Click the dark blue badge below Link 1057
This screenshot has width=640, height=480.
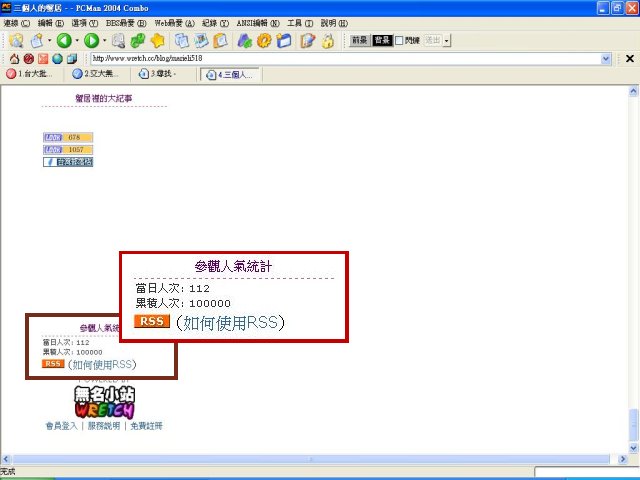pyautogui.click(x=68, y=162)
